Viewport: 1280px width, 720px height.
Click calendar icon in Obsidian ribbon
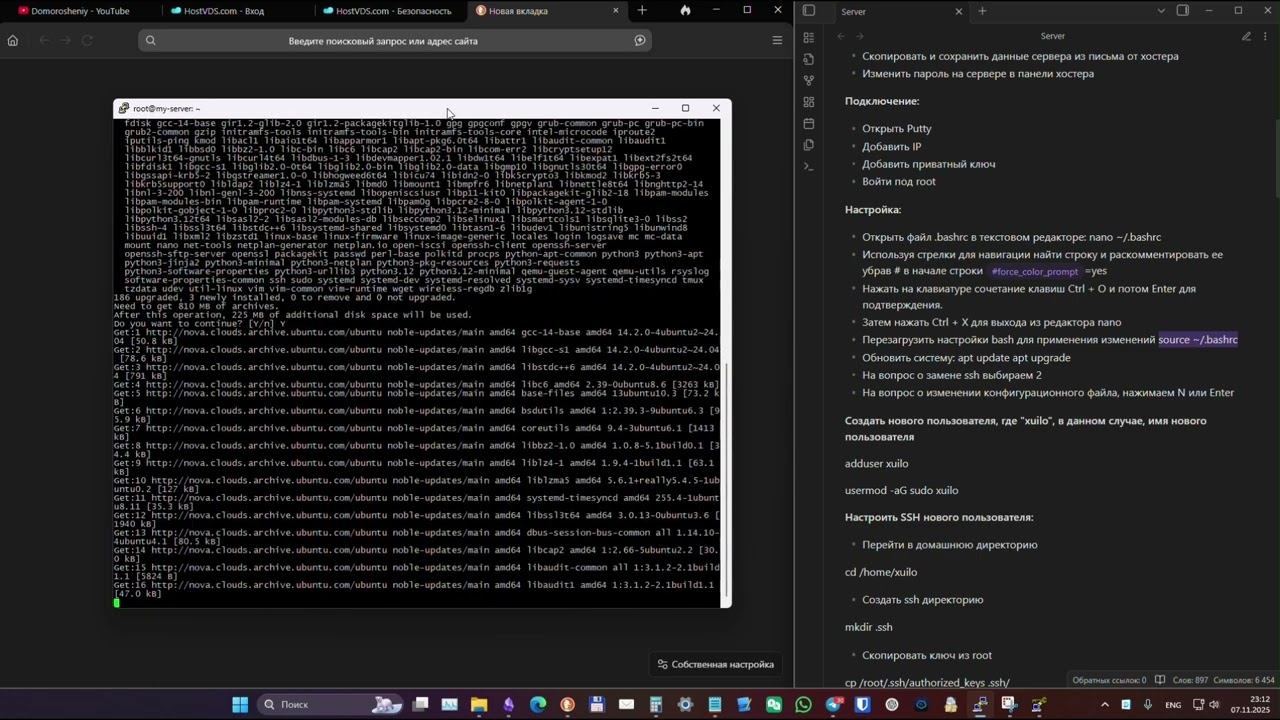pos(809,123)
